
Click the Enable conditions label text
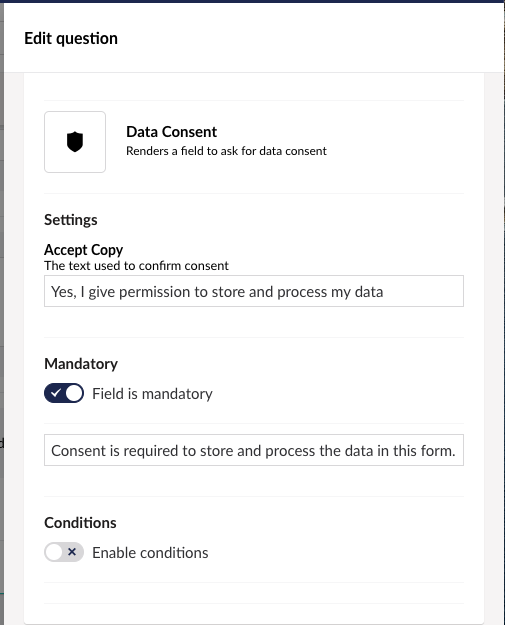click(150, 553)
